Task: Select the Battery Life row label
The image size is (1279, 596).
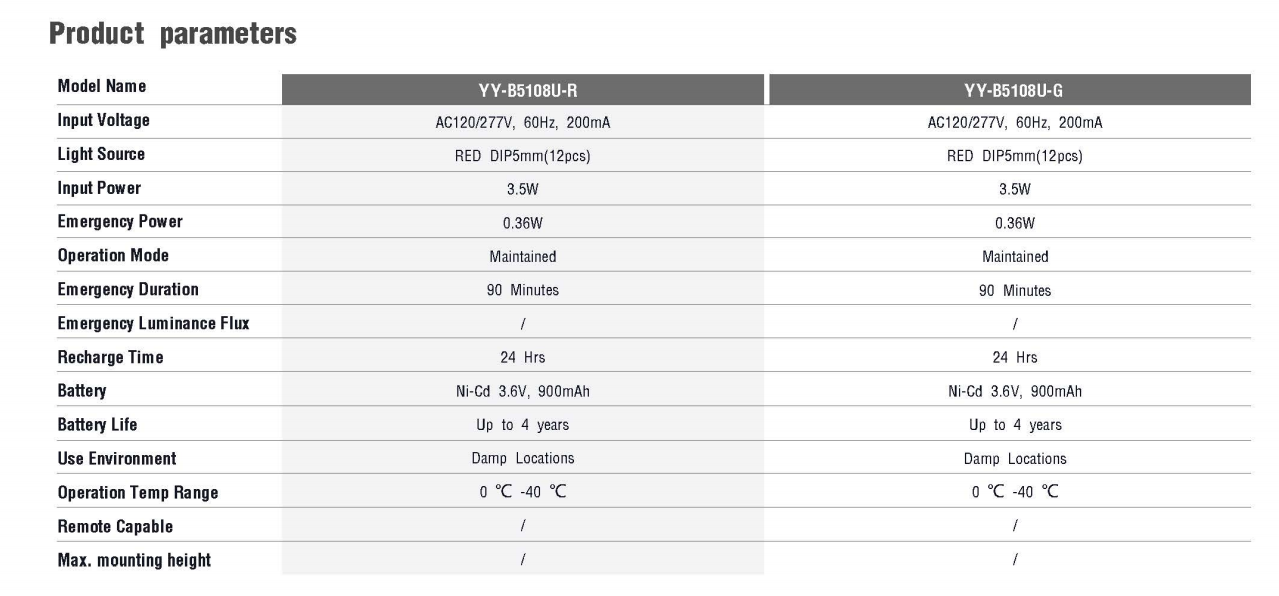Action: pyautogui.click(x=97, y=425)
